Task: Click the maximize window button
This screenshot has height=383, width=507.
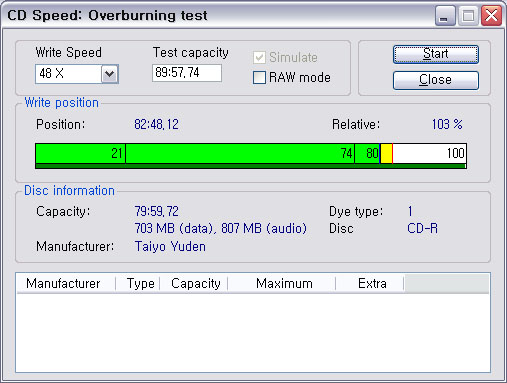Action: coord(468,16)
